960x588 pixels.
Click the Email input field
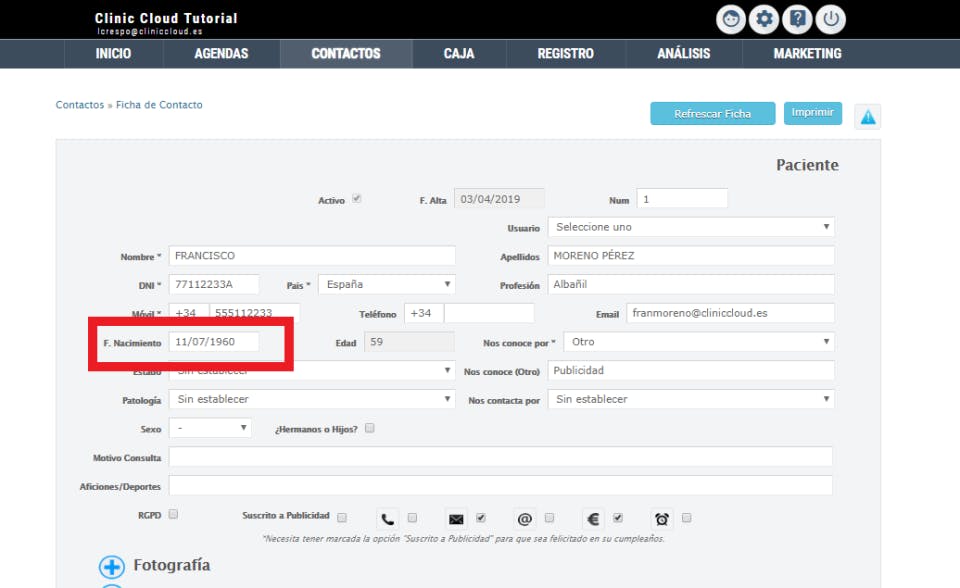730,313
